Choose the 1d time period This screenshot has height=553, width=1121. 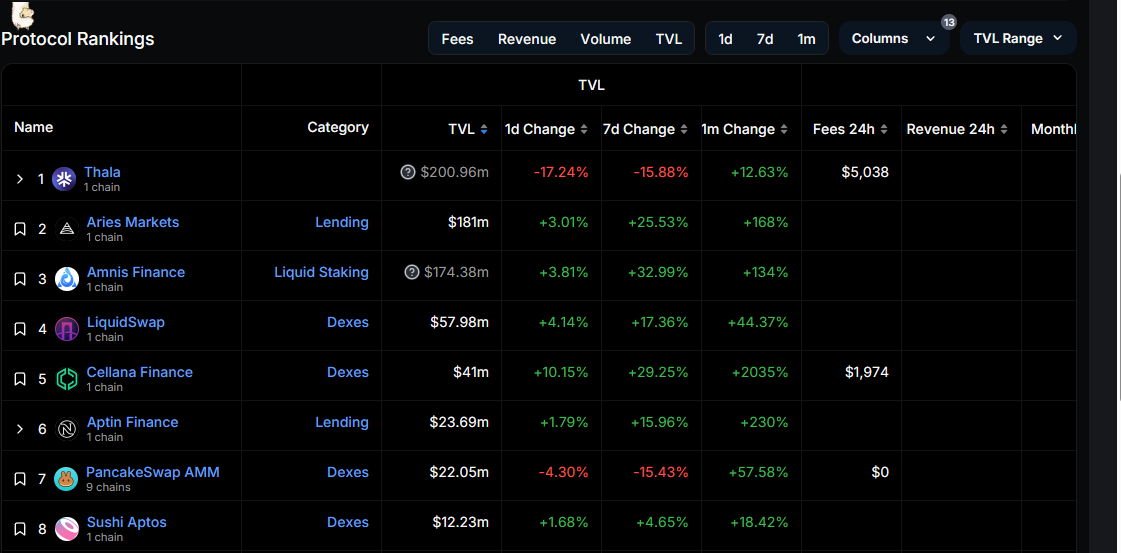[725, 39]
